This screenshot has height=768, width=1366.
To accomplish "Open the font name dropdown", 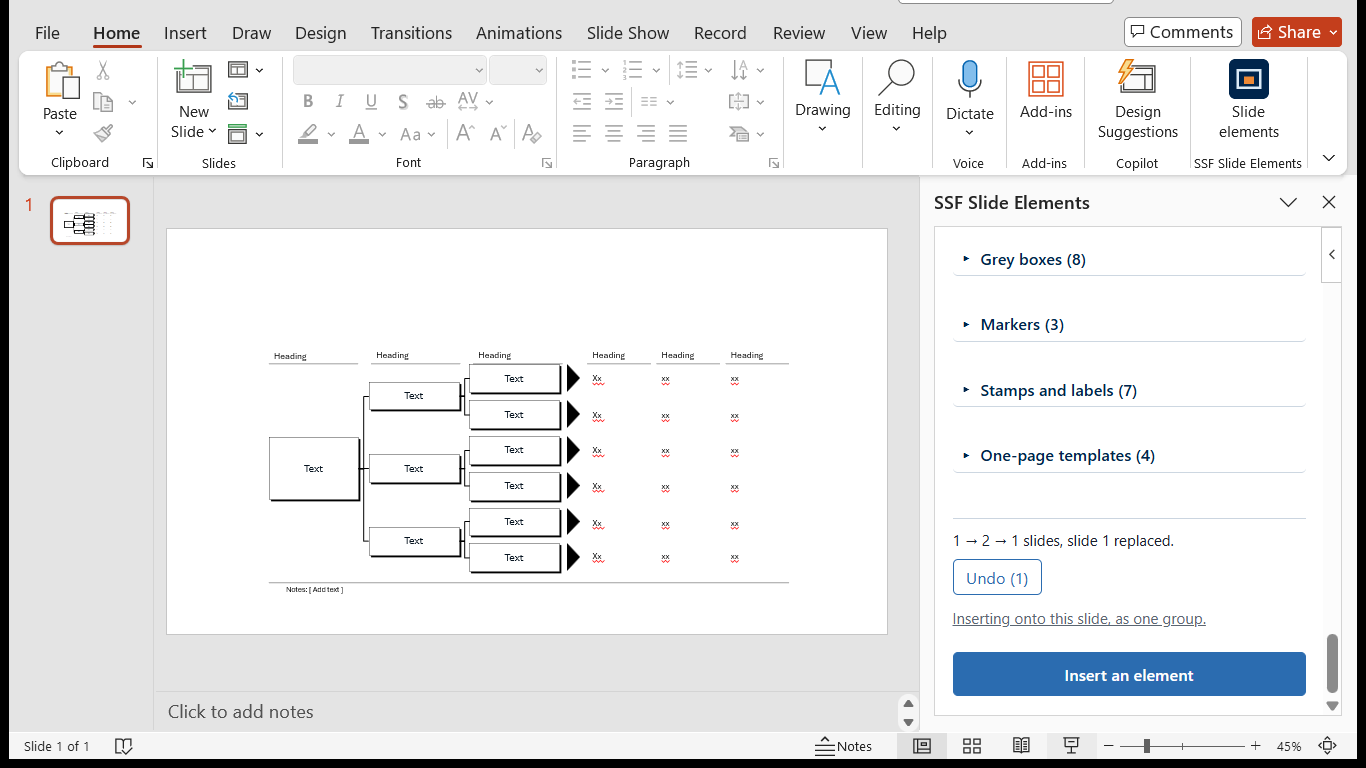I will click(x=479, y=71).
